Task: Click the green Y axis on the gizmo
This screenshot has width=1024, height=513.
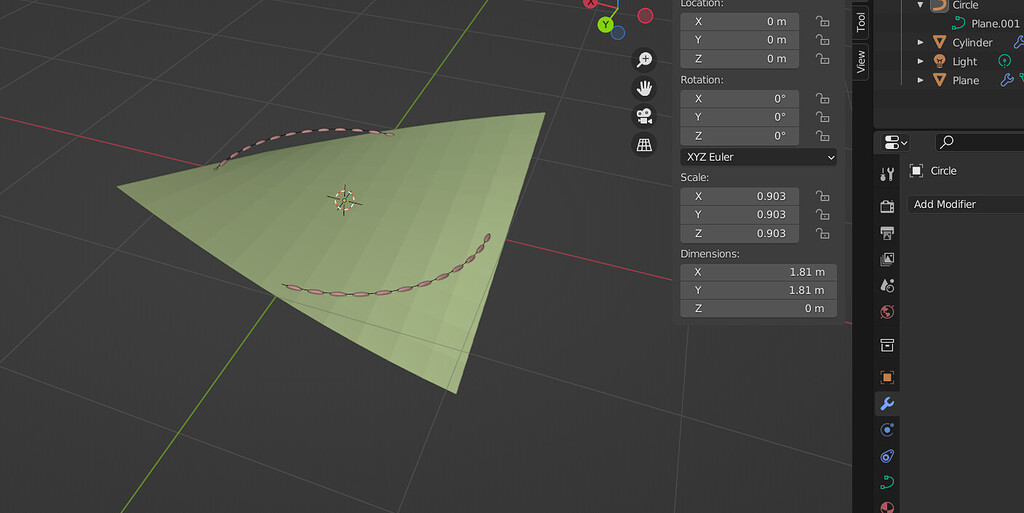Action: 605,25
